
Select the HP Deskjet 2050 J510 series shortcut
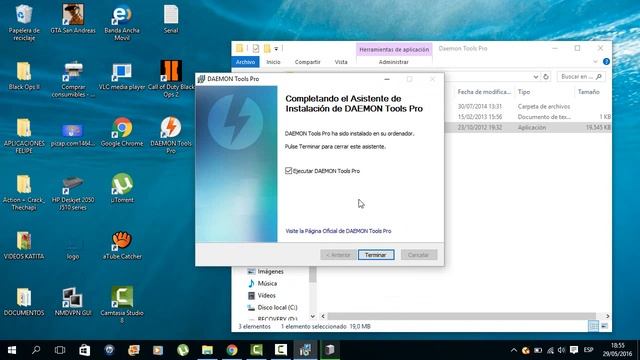(73, 192)
